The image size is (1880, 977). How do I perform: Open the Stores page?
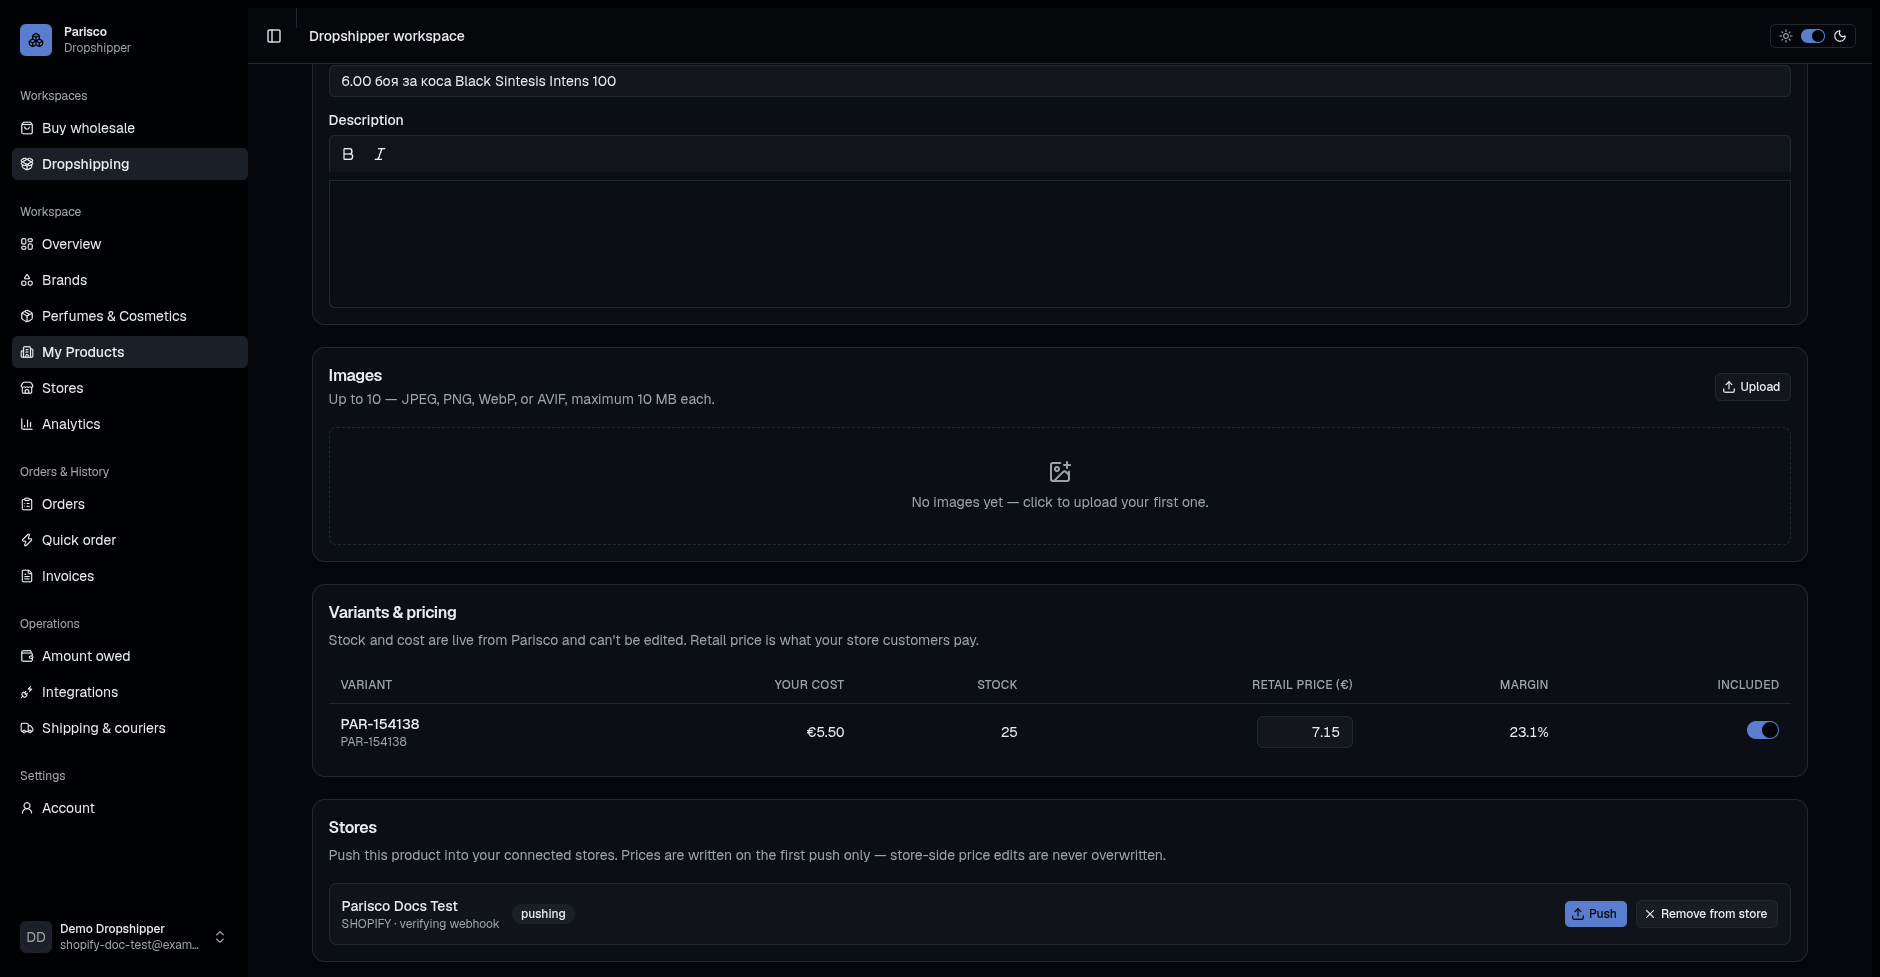coord(130,388)
